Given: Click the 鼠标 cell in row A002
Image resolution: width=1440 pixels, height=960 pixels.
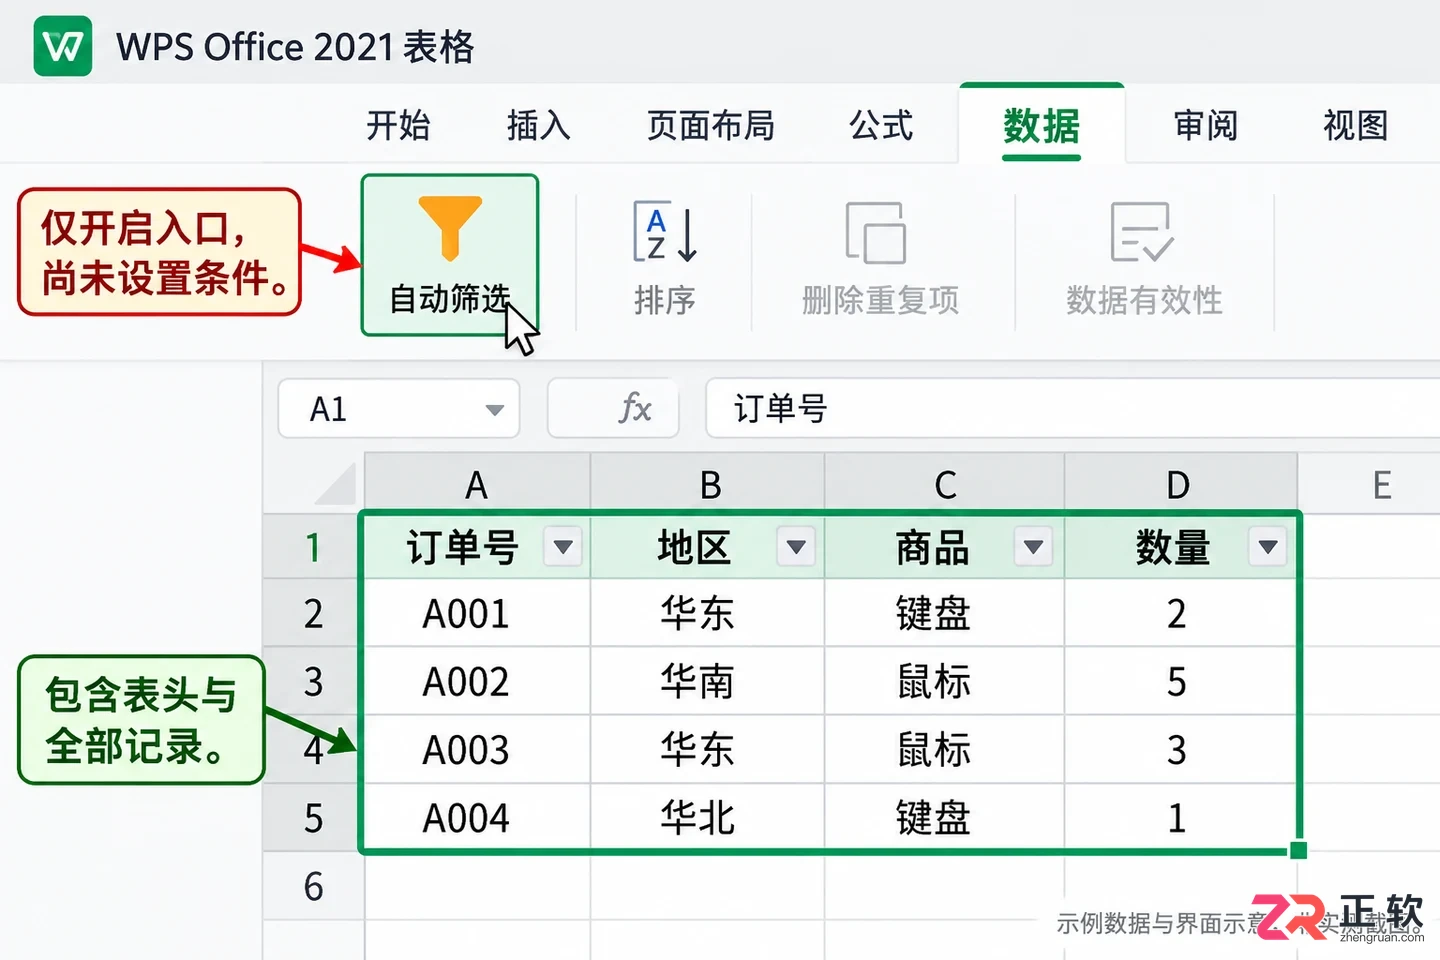Looking at the screenshot, I should point(945,682).
